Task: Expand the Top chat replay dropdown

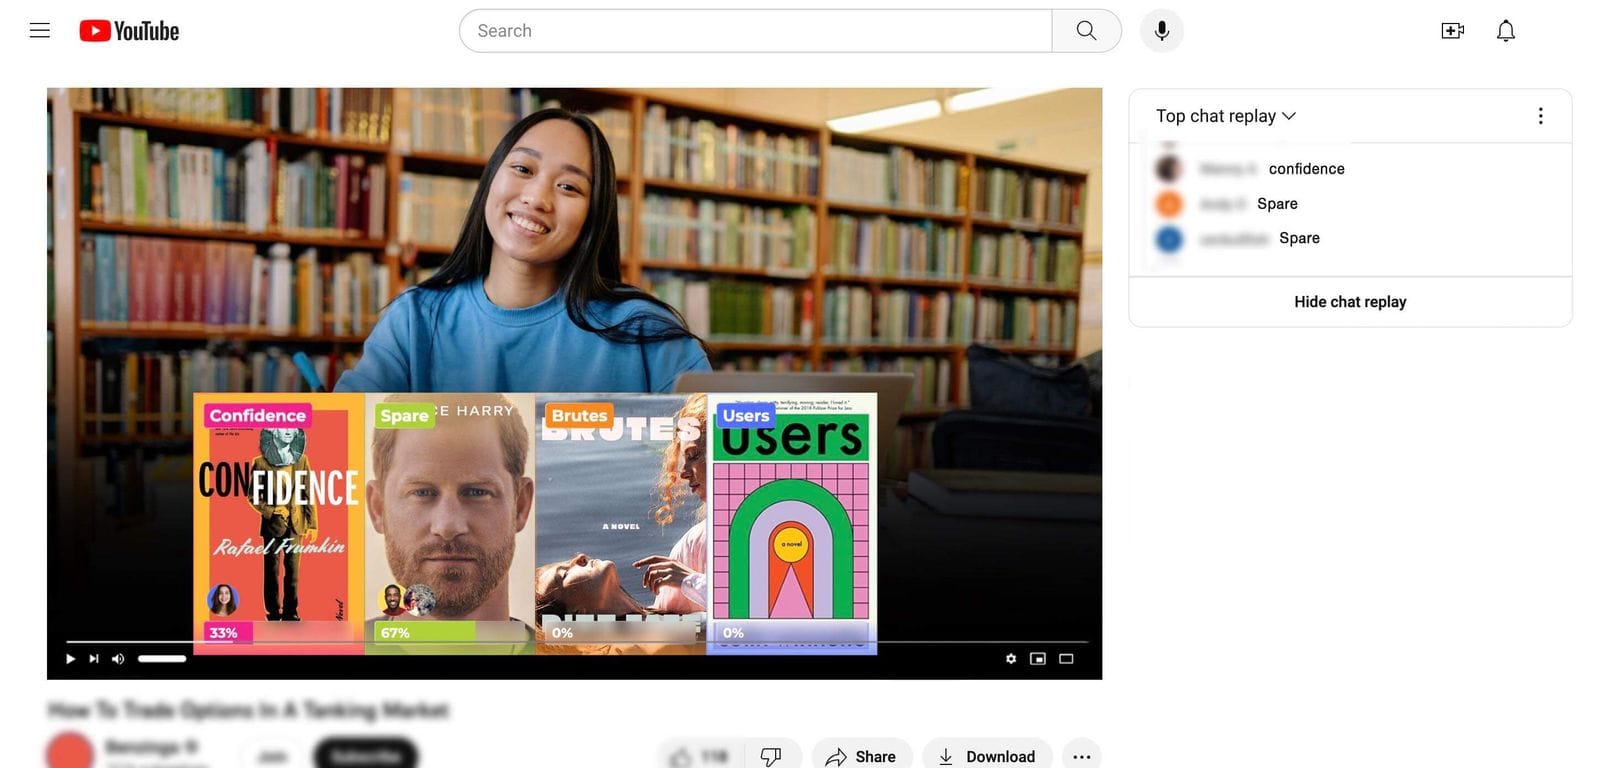Action: 1226,116
